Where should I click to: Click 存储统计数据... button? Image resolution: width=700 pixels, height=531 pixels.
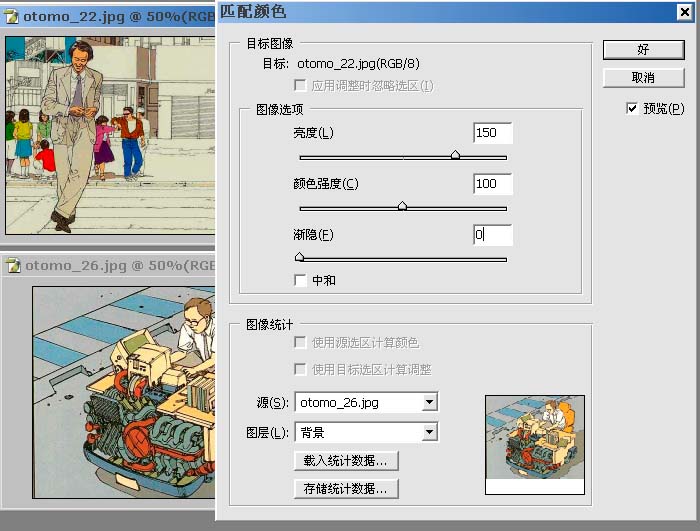point(346,489)
